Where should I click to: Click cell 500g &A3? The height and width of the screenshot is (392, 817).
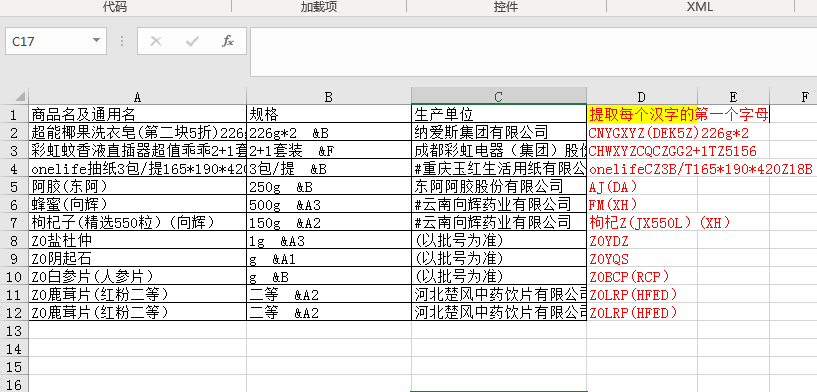click(329, 204)
